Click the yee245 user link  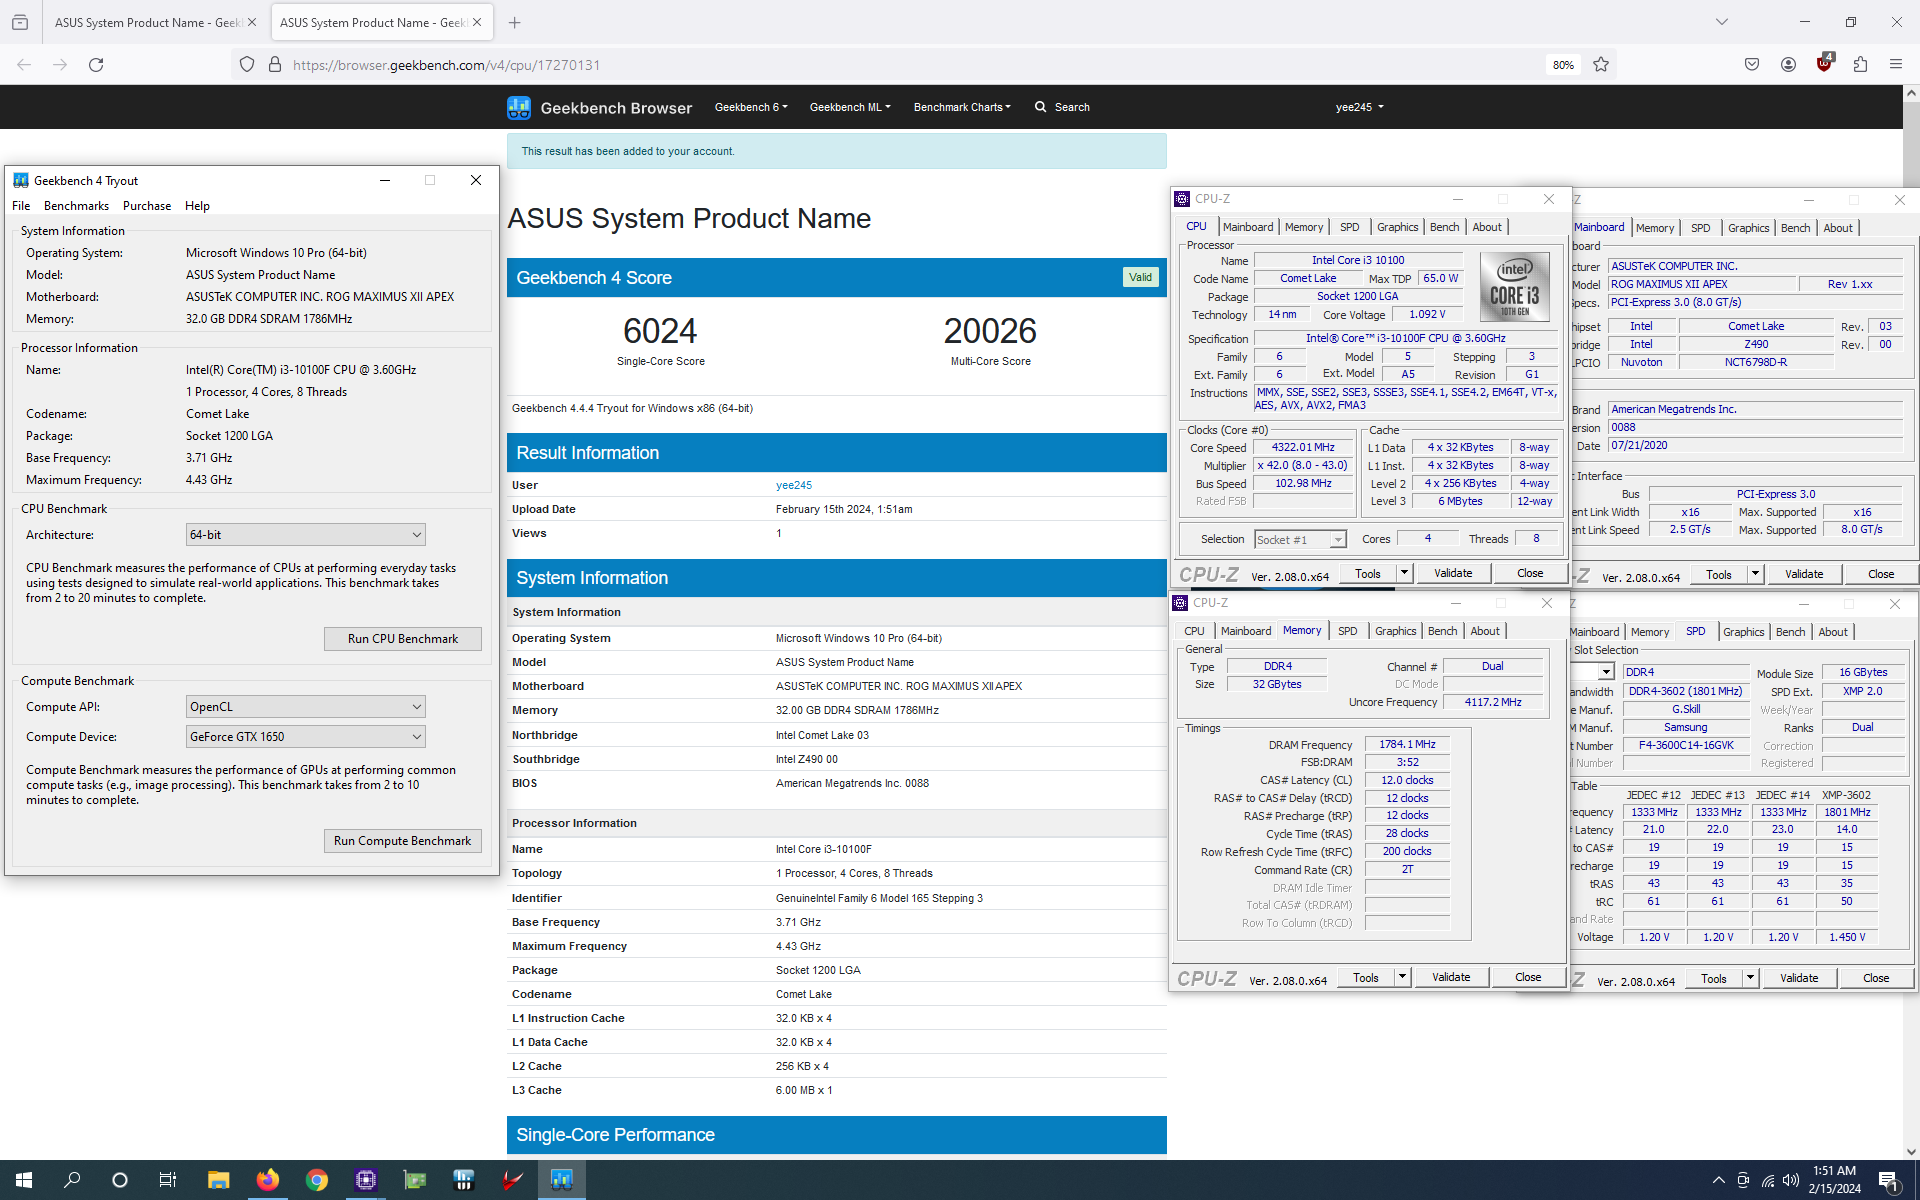(x=794, y=485)
